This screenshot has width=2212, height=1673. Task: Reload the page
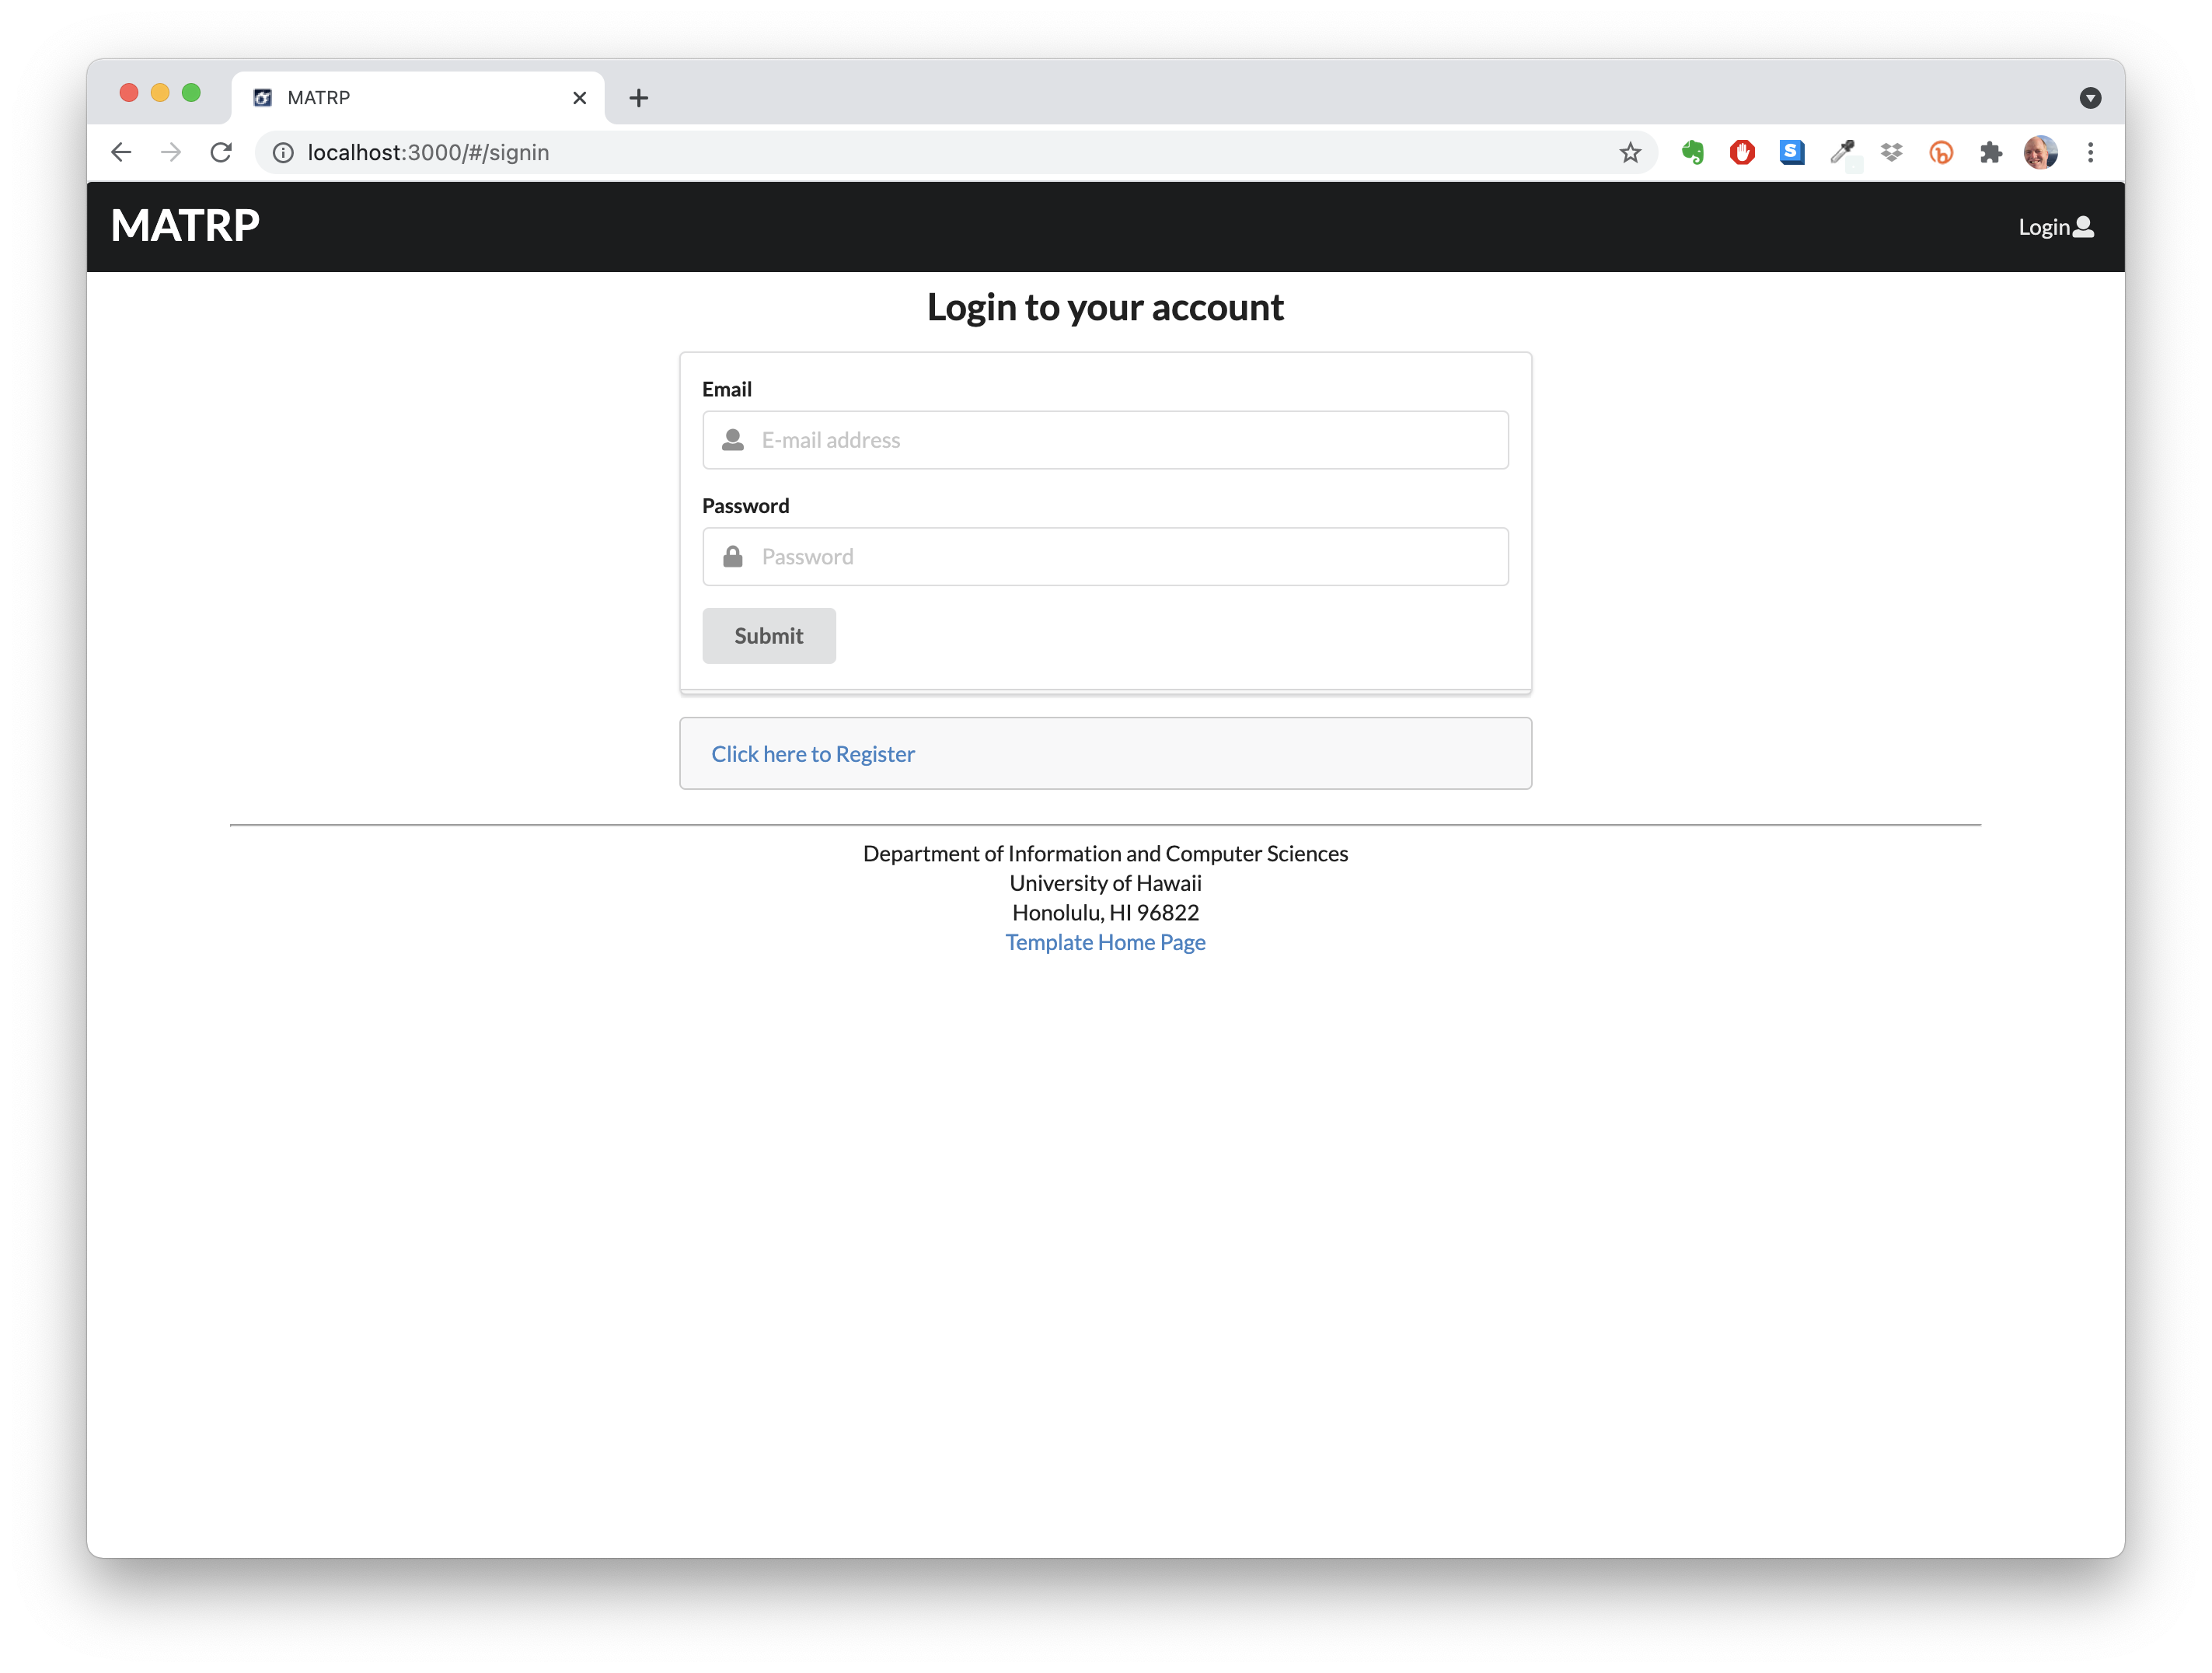(221, 152)
